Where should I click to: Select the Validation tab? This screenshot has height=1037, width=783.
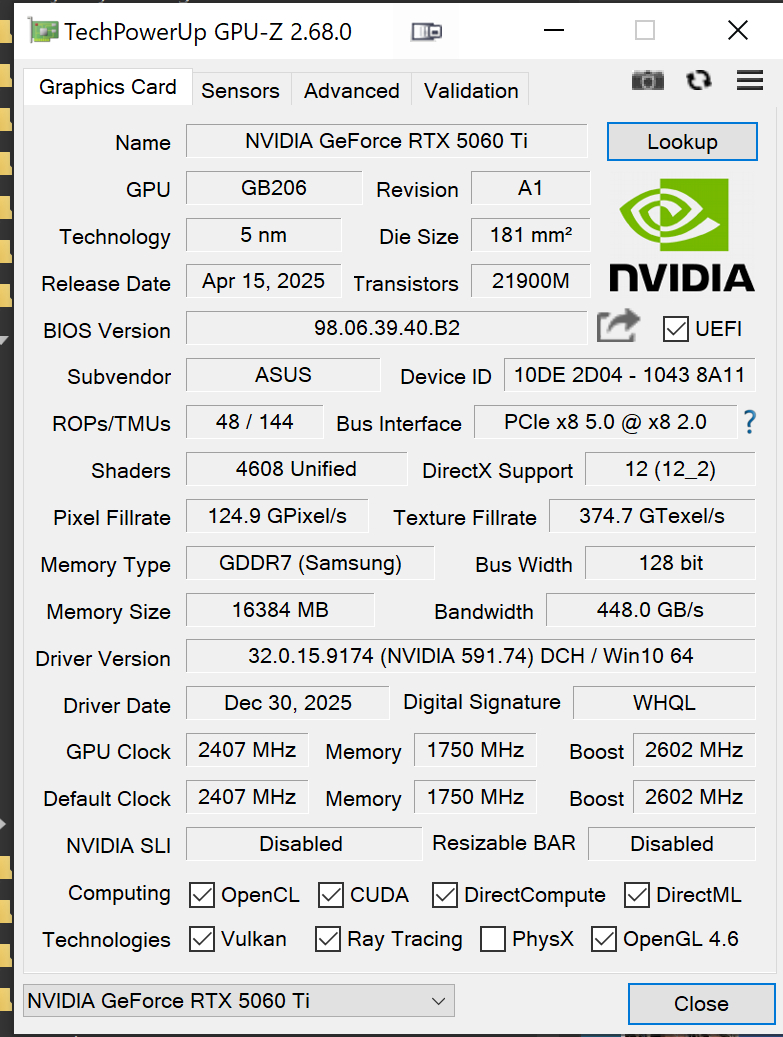click(471, 90)
